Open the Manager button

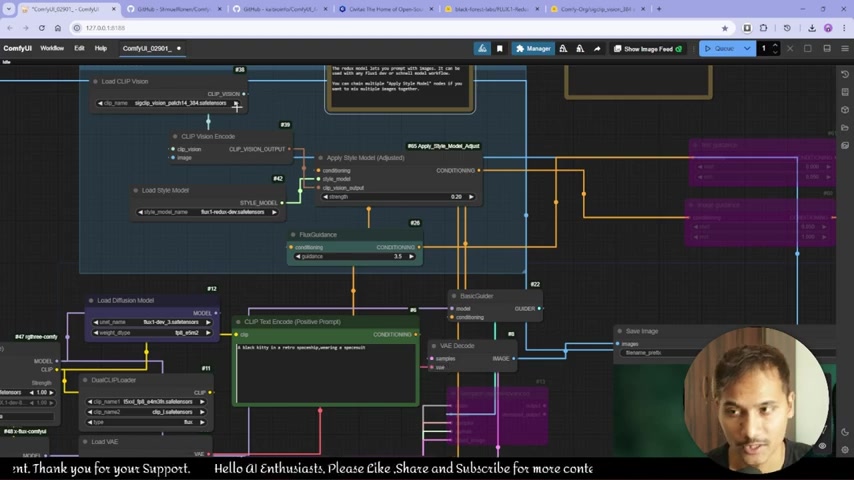[533, 48]
